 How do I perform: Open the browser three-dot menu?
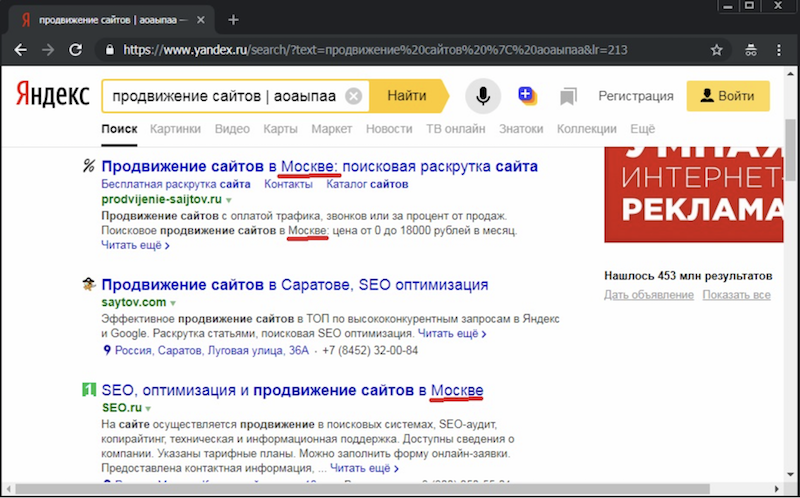[x=779, y=50]
